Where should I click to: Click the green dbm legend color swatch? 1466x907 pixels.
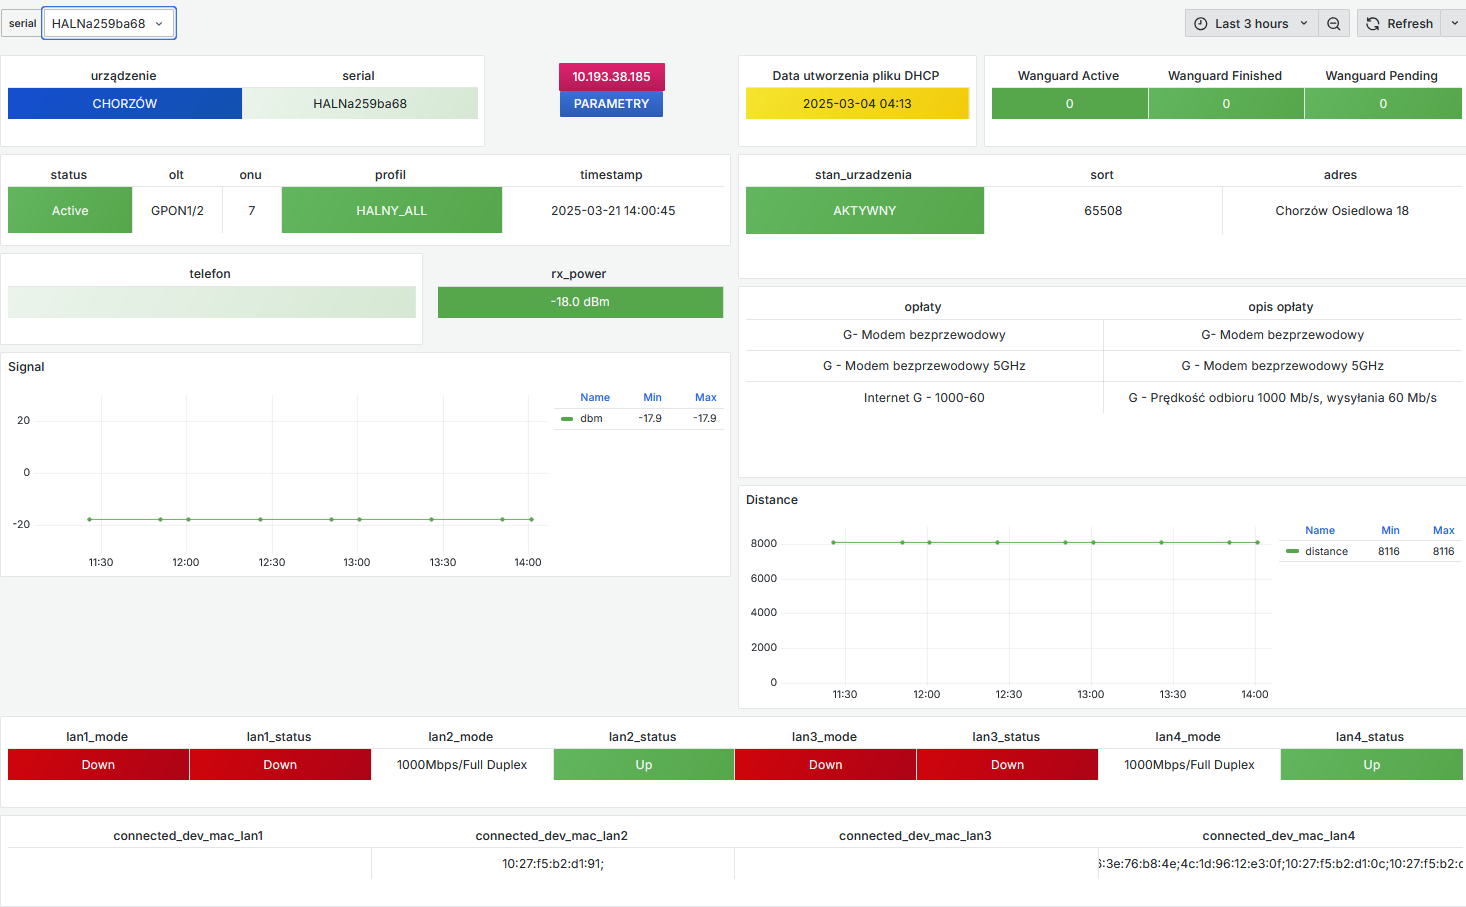[x=567, y=419]
